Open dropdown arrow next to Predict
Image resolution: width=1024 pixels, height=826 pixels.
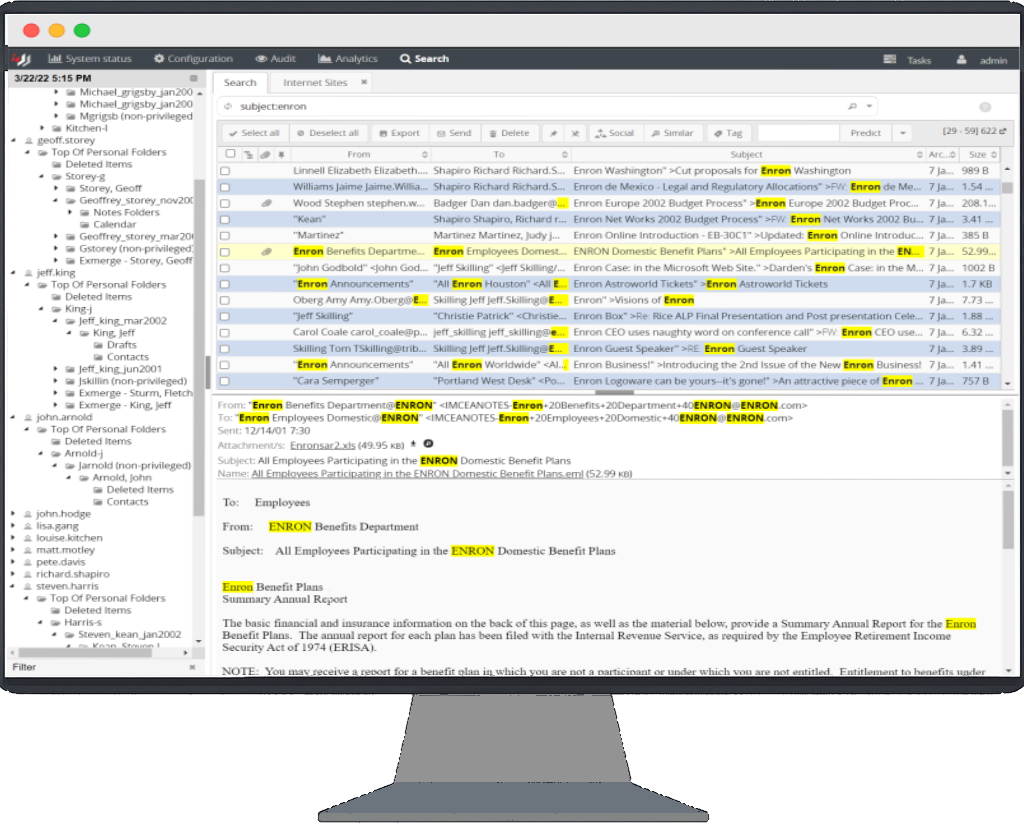tap(903, 133)
